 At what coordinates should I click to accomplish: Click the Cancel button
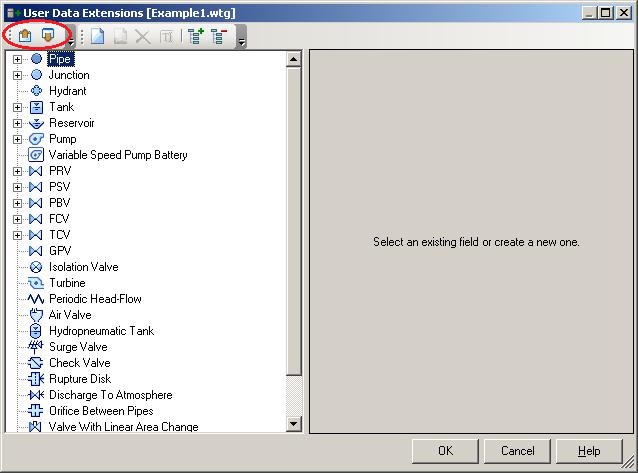(517, 451)
